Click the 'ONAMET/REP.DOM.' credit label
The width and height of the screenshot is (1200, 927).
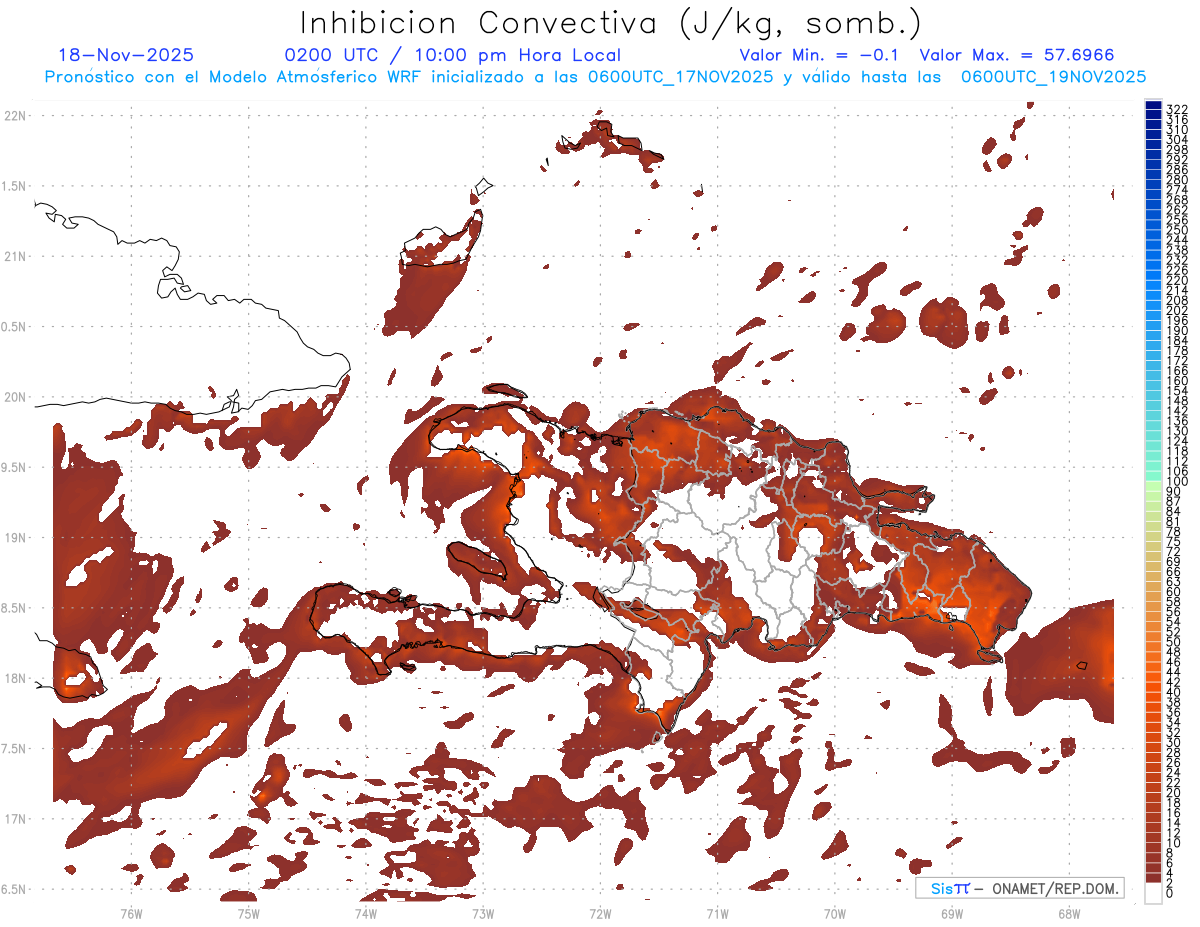(1054, 888)
